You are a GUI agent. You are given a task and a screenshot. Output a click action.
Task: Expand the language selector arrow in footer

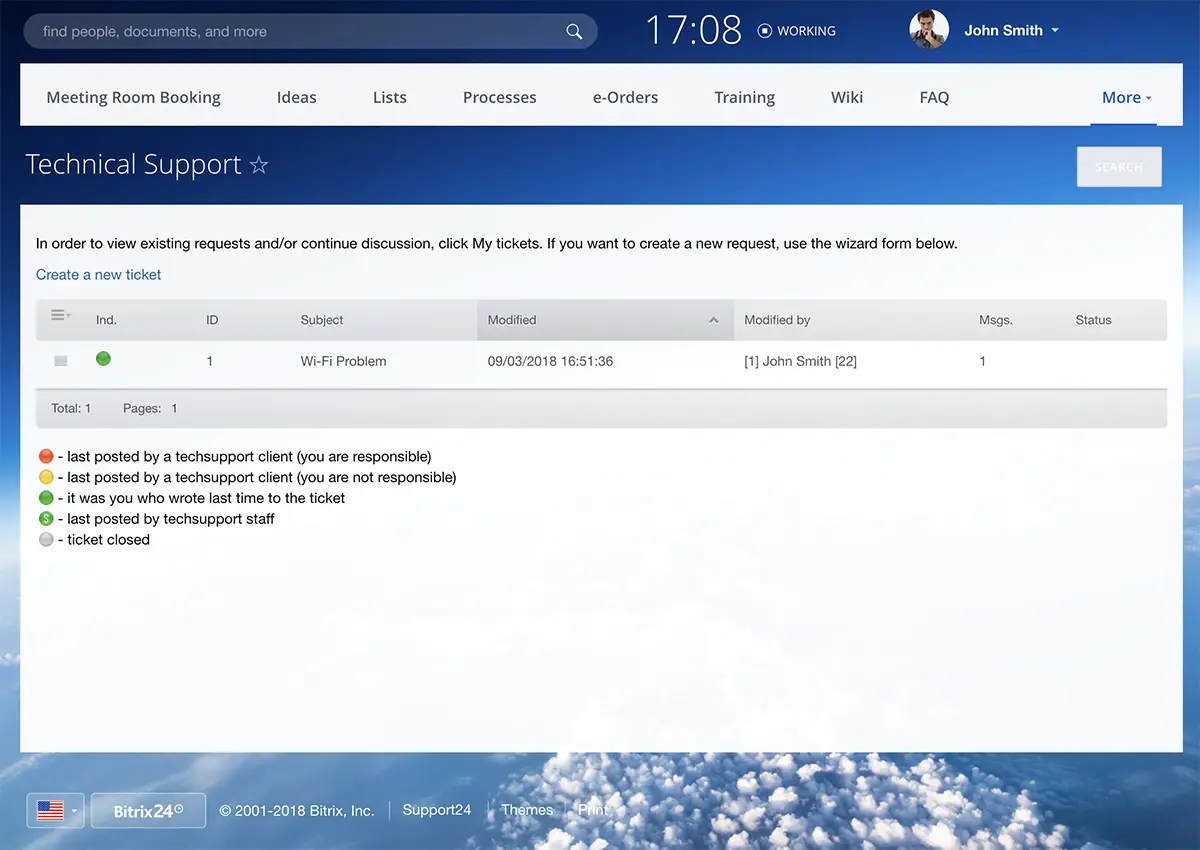coord(74,811)
